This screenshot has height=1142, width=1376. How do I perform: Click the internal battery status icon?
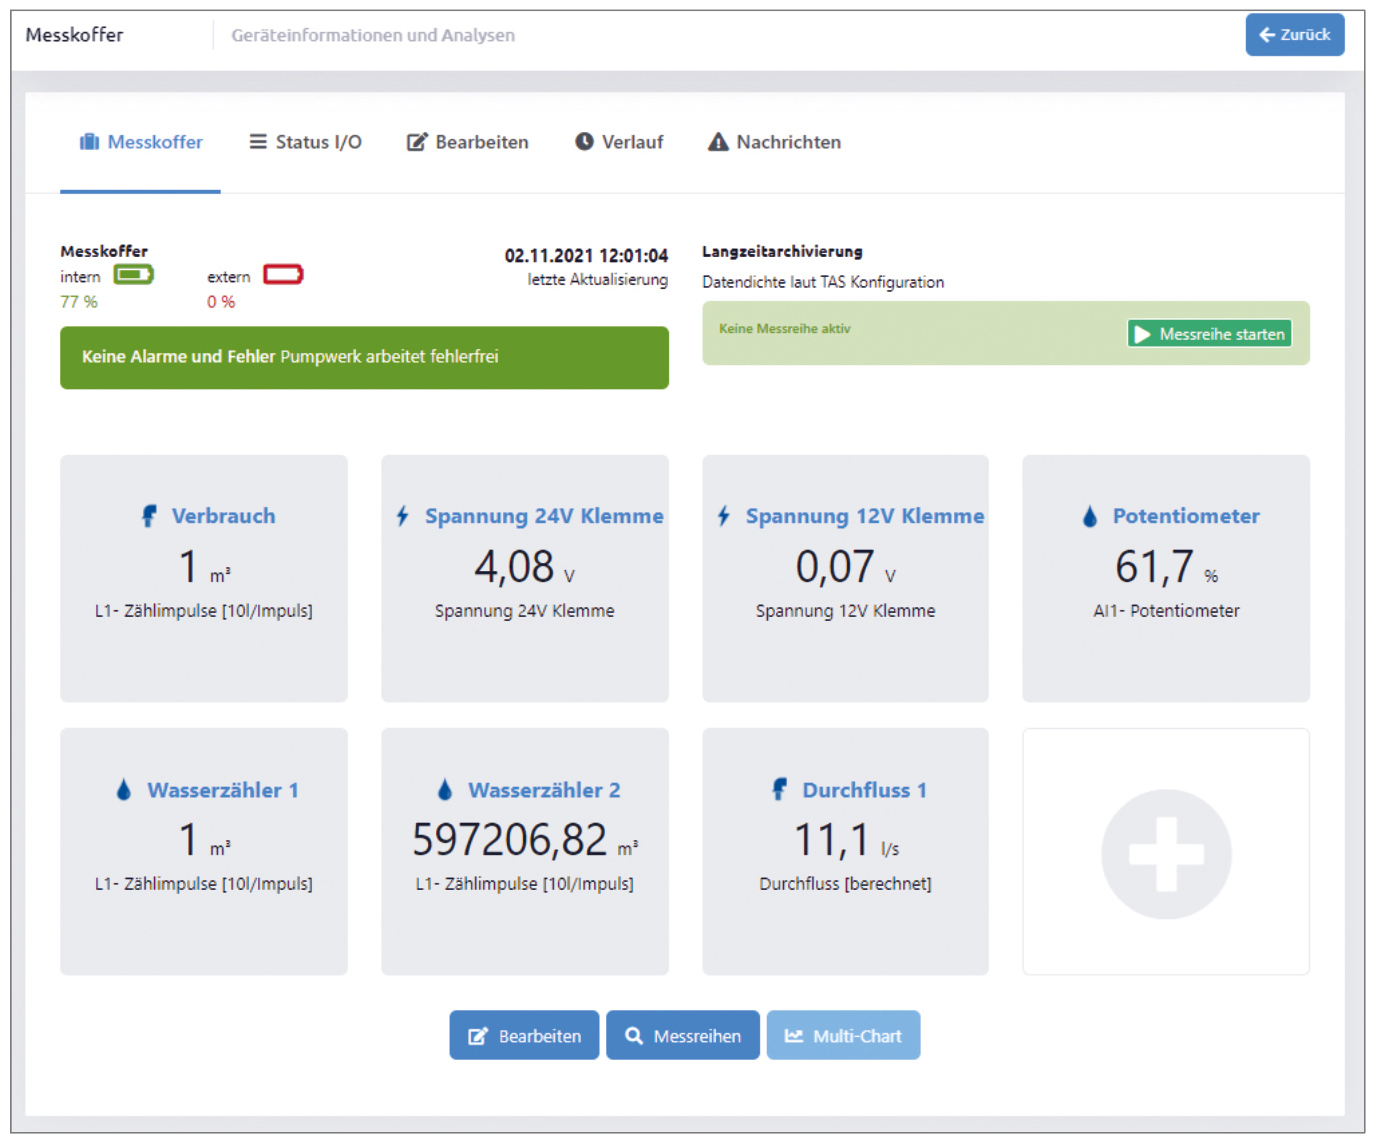[x=133, y=275]
